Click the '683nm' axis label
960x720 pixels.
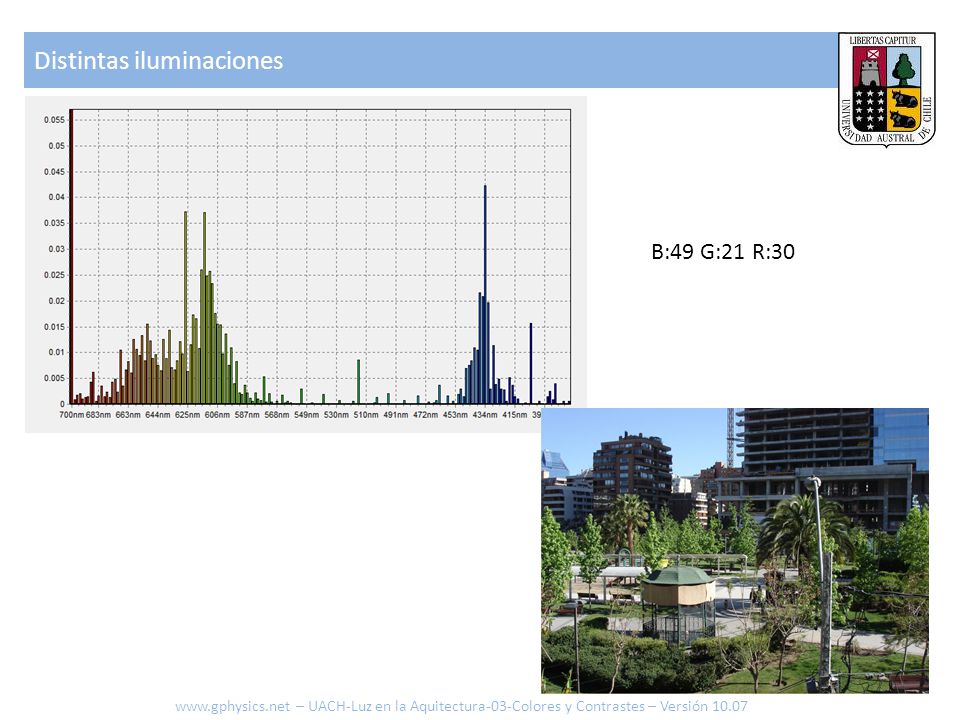pos(99,415)
